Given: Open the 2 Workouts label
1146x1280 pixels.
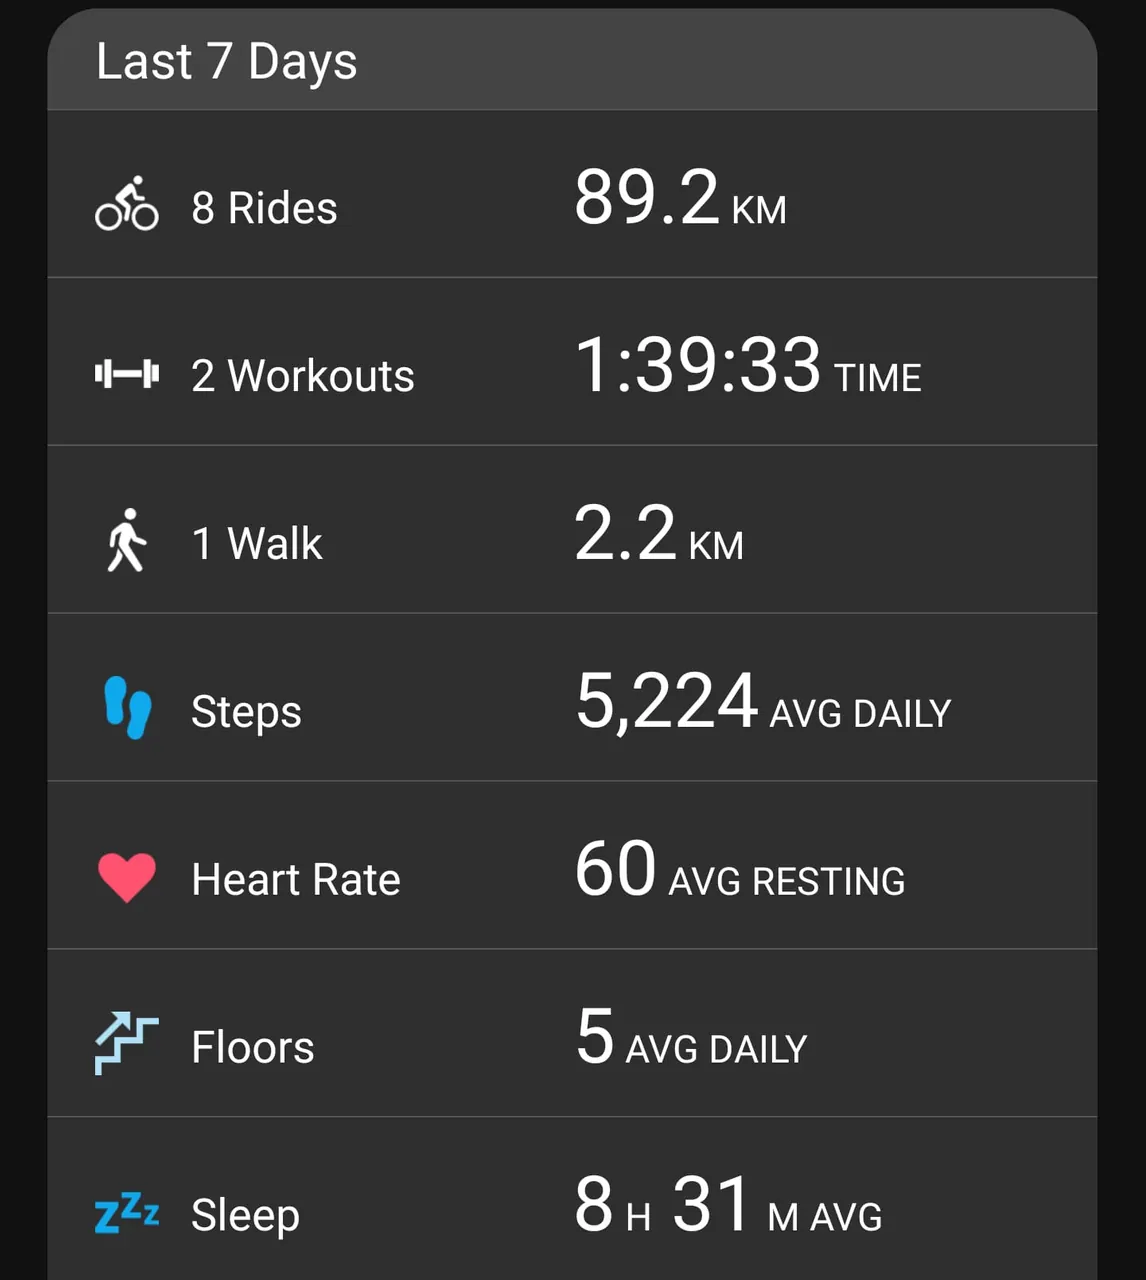Looking at the screenshot, I should [x=302, y=376].
